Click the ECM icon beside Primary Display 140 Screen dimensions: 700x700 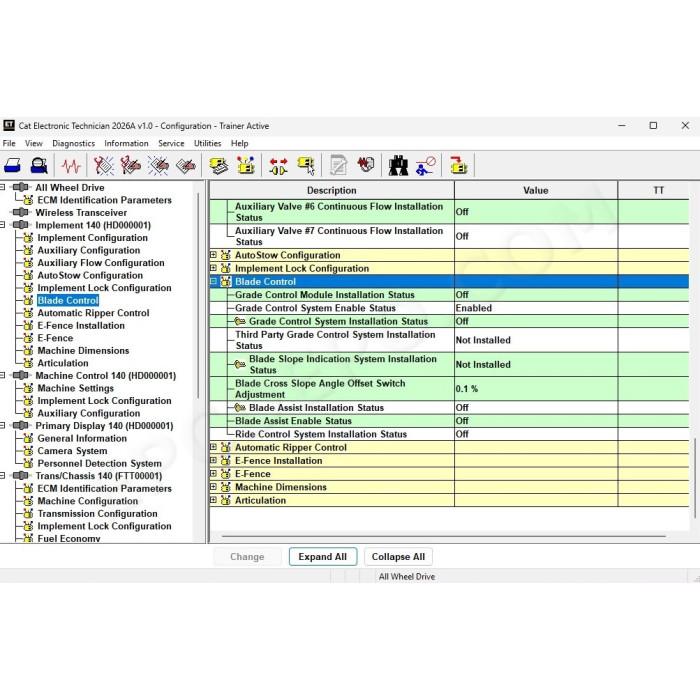21,425
